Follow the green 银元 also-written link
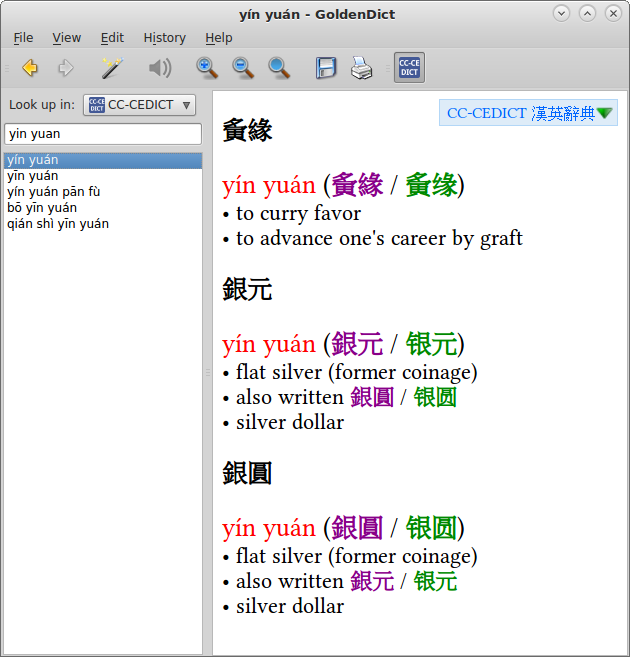This screenshot has width=630, height=657. (435, 581)
